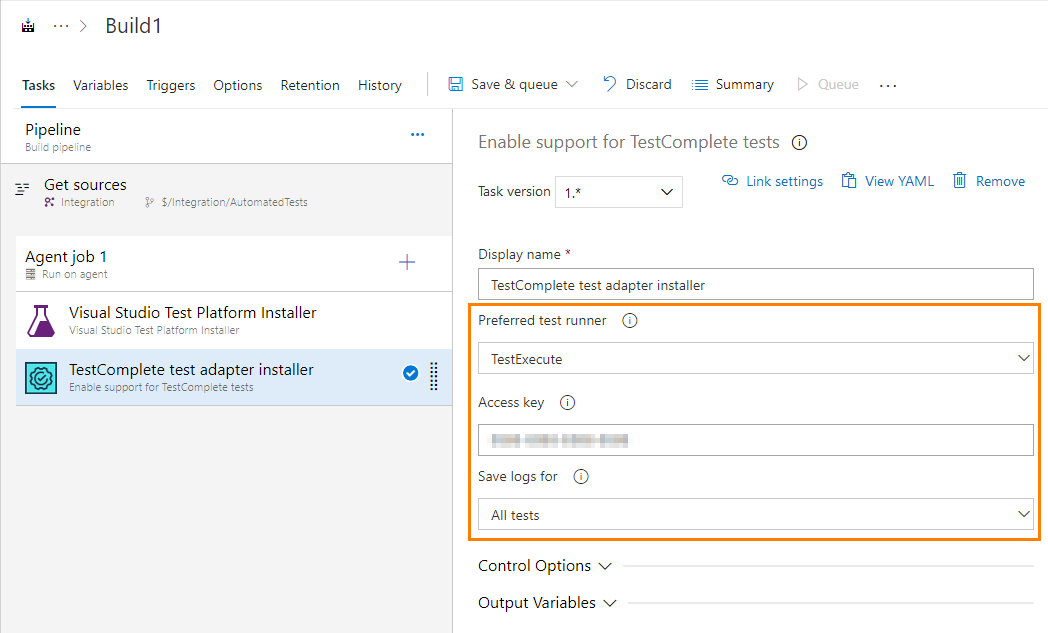This screenshot has width=1048, height=633.
Task: Show info for Enable support for TestComplete tests
Action: pyautogui.click(x=799, y=142)
